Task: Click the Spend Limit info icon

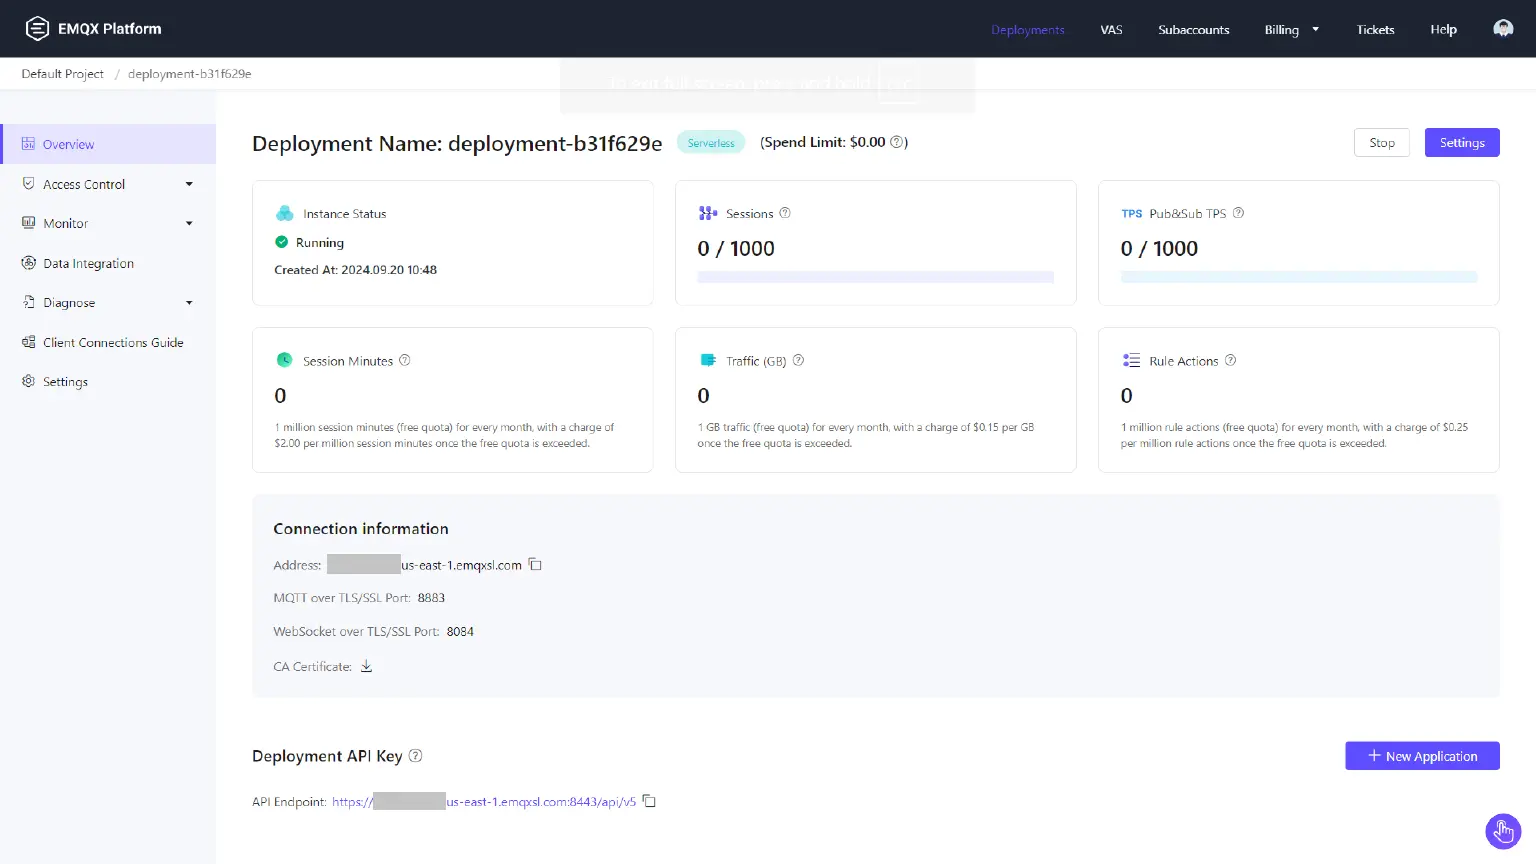Action: (x=897, y=141)
